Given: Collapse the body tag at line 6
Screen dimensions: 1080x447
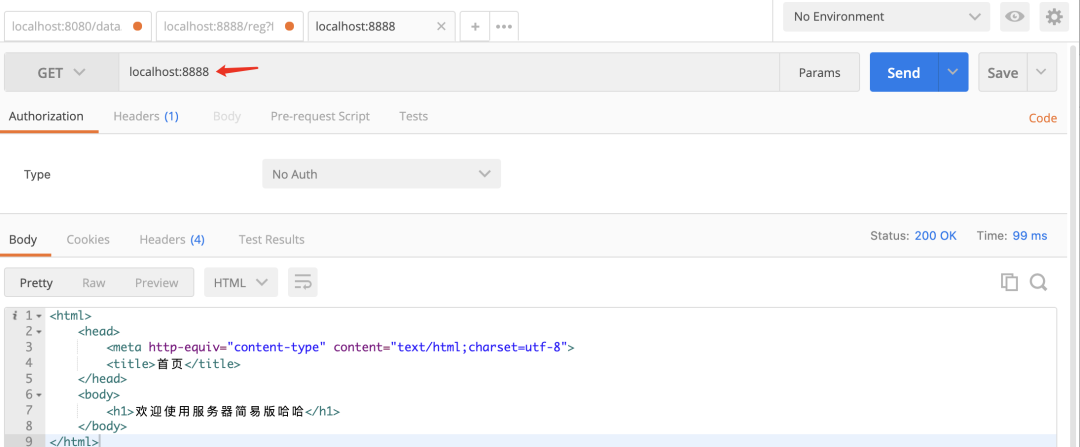Looking at the screenshot, I should [39, 395].
